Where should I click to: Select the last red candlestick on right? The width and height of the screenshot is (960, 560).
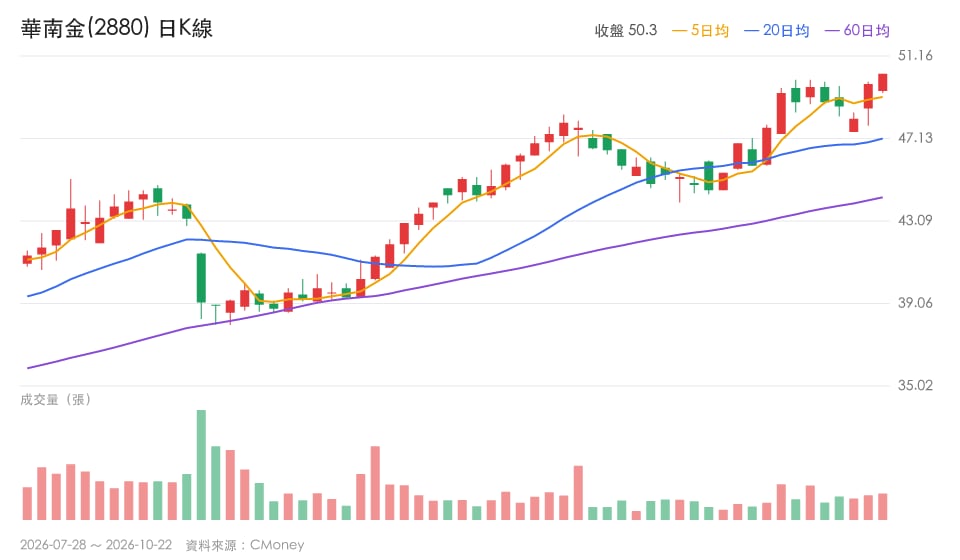tap(882, 83)
